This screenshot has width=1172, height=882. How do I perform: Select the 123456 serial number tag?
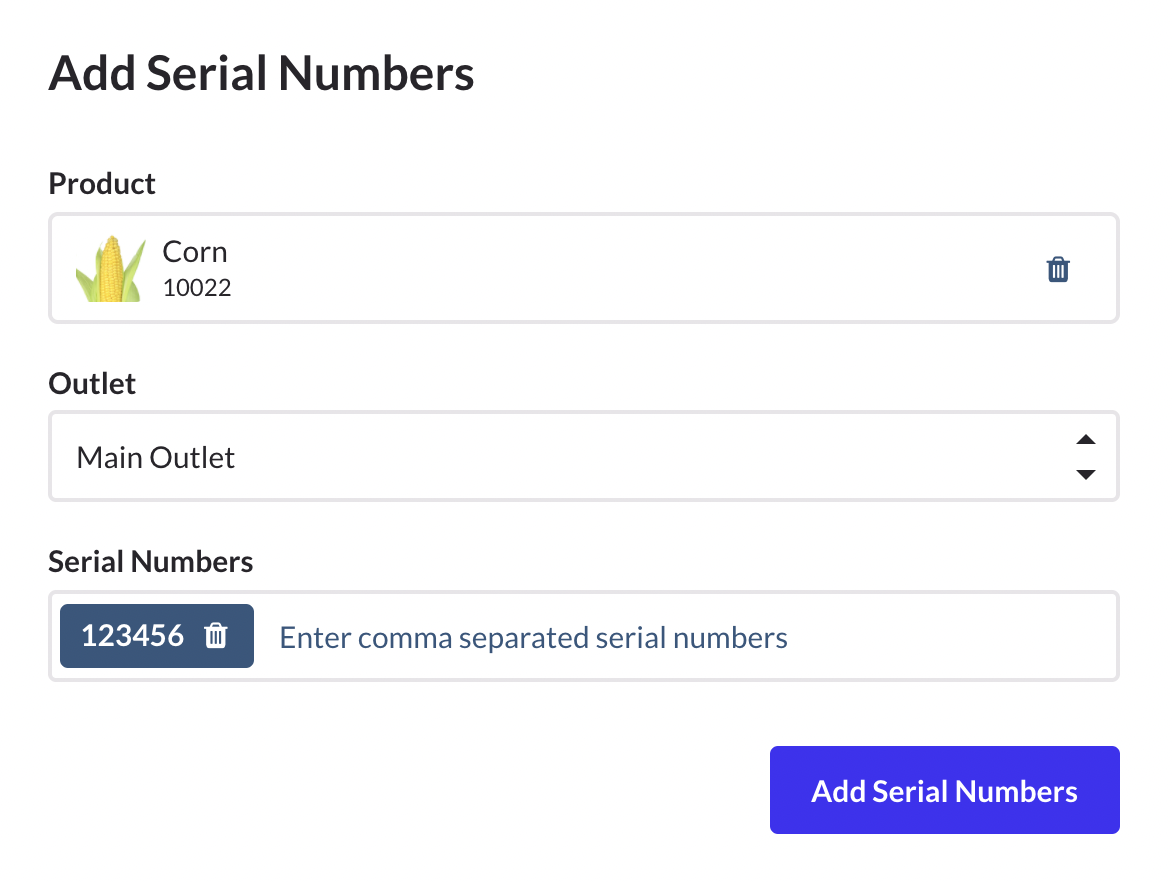(x=133, y=636)
